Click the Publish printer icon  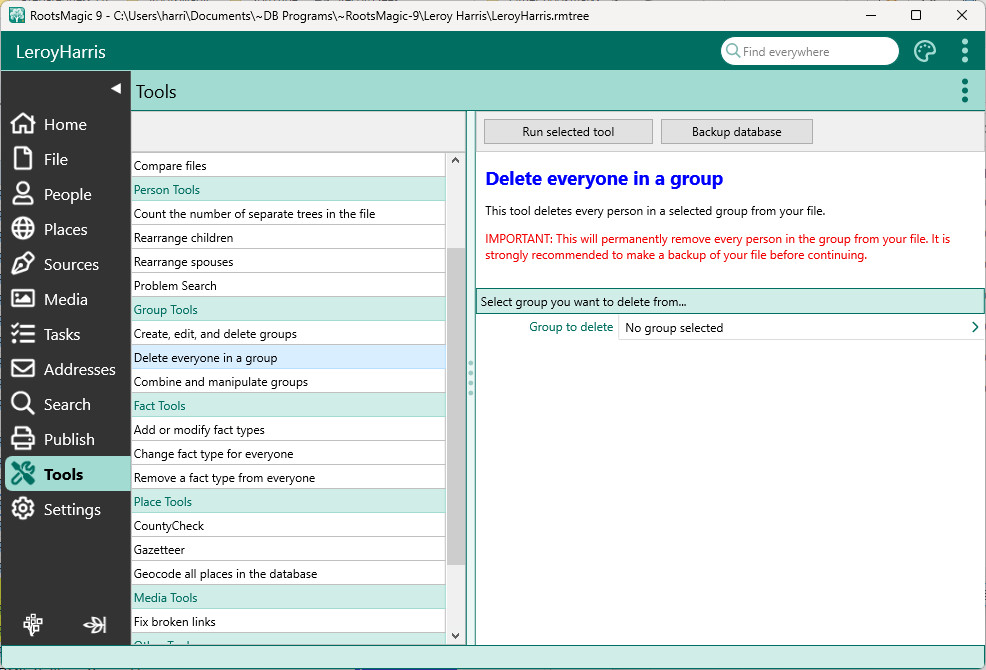(23, 440)
